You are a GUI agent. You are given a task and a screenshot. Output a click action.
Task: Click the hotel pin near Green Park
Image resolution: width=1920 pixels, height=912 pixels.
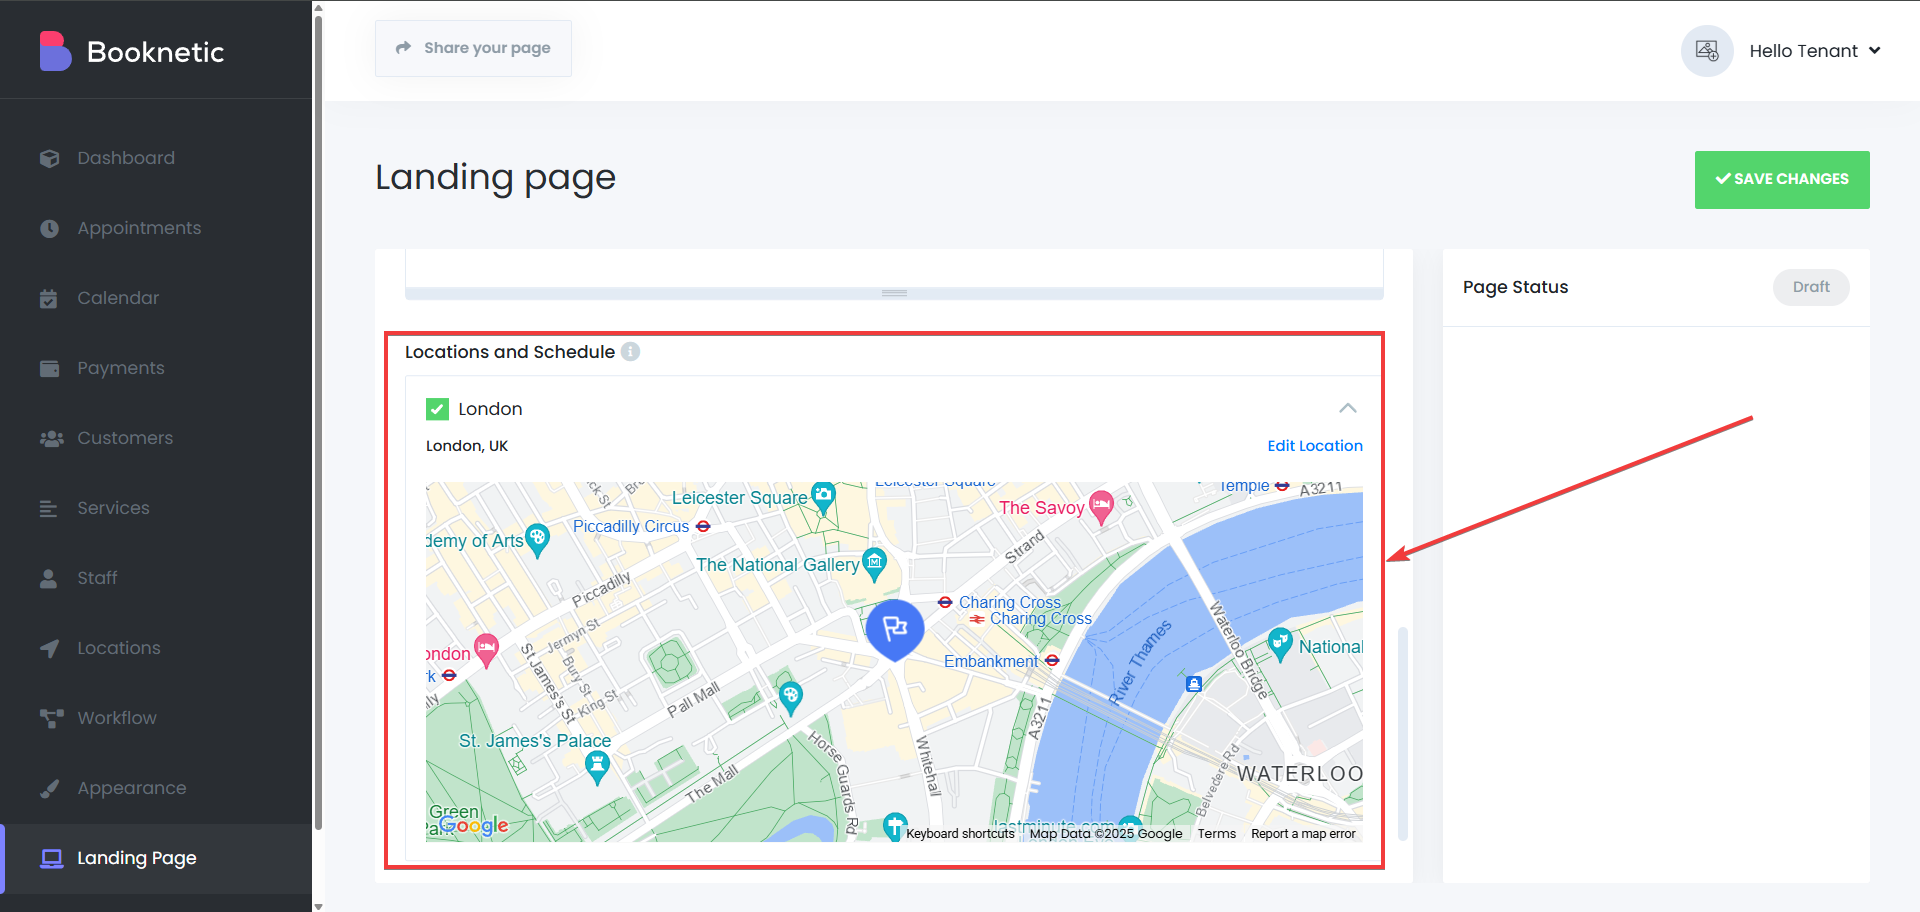486,652
